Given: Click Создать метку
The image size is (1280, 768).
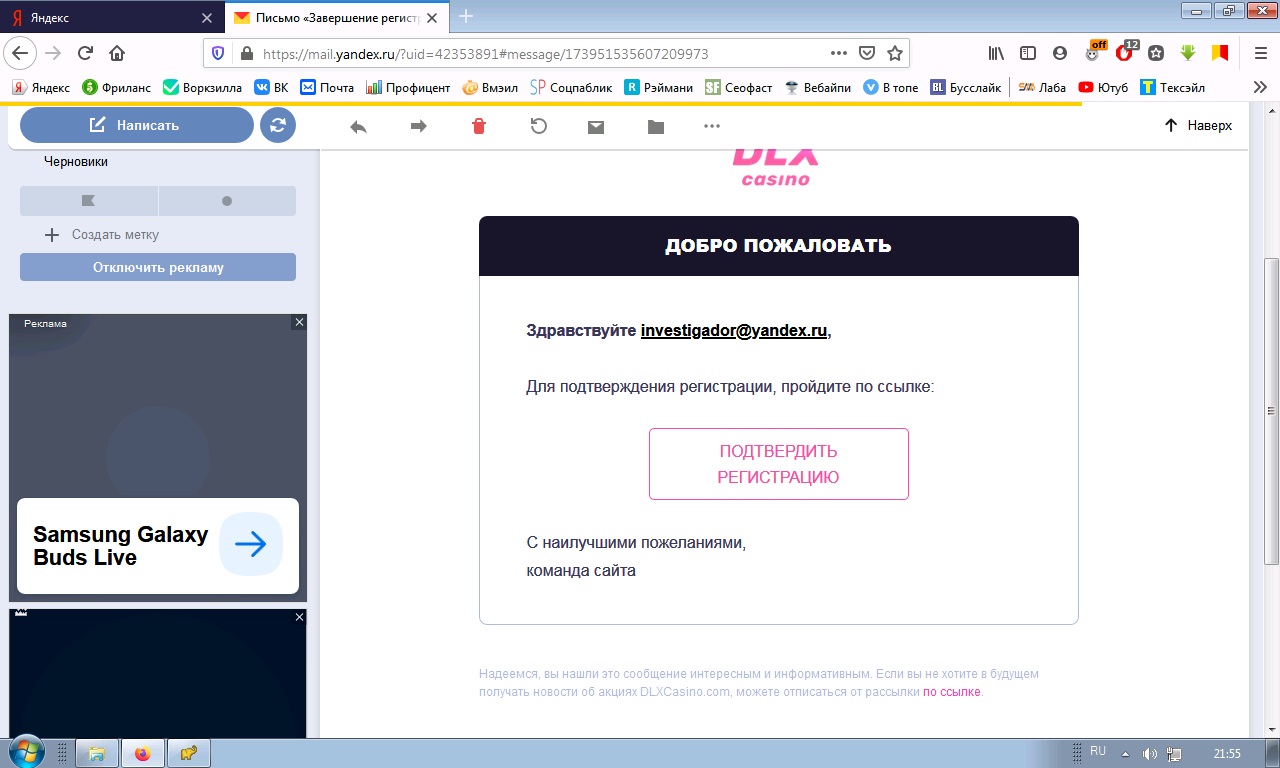Looking at the screenshot, I should 102,235.
